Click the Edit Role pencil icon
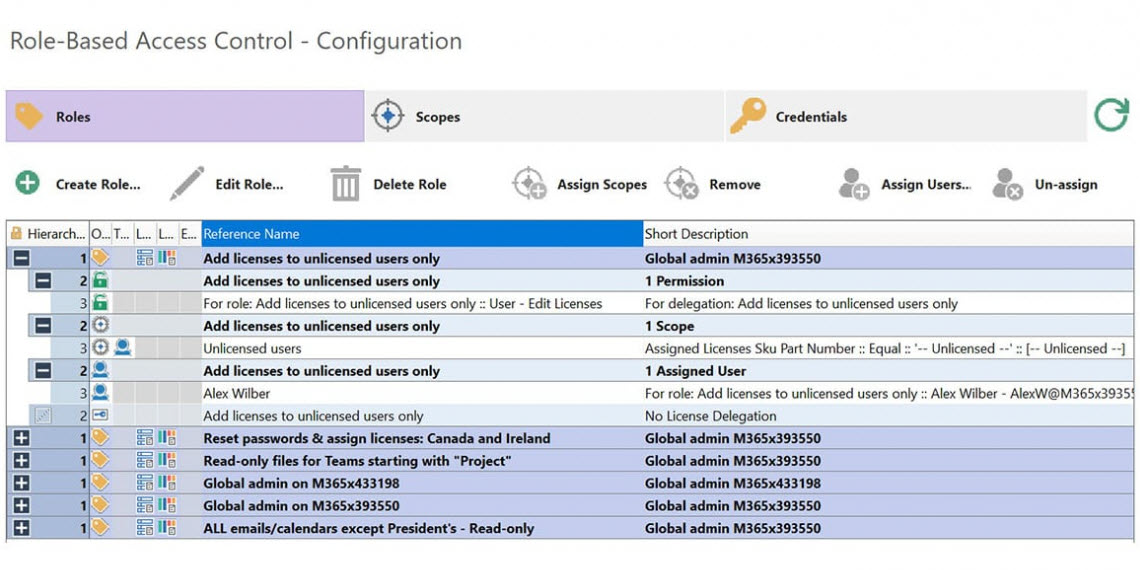Viewport: 1140px width, 570px height. click(x=186, y=184)
